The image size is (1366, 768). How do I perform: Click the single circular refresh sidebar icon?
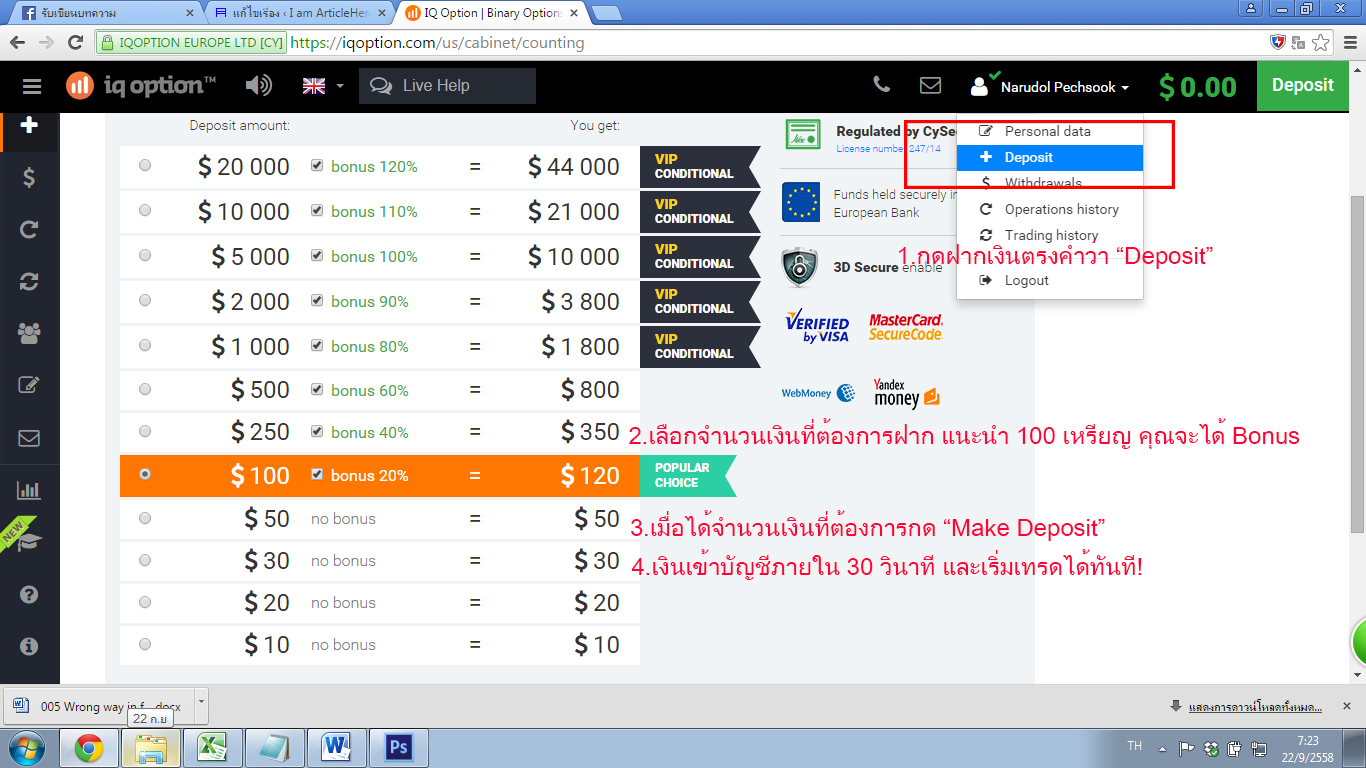pos(29,230)
